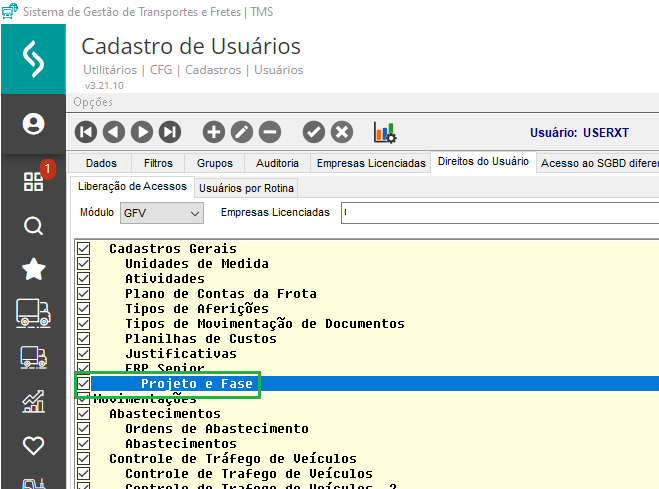
Task: Toggle Ordens de Abastecimento checkbox
Action: [x=84, y=429]
